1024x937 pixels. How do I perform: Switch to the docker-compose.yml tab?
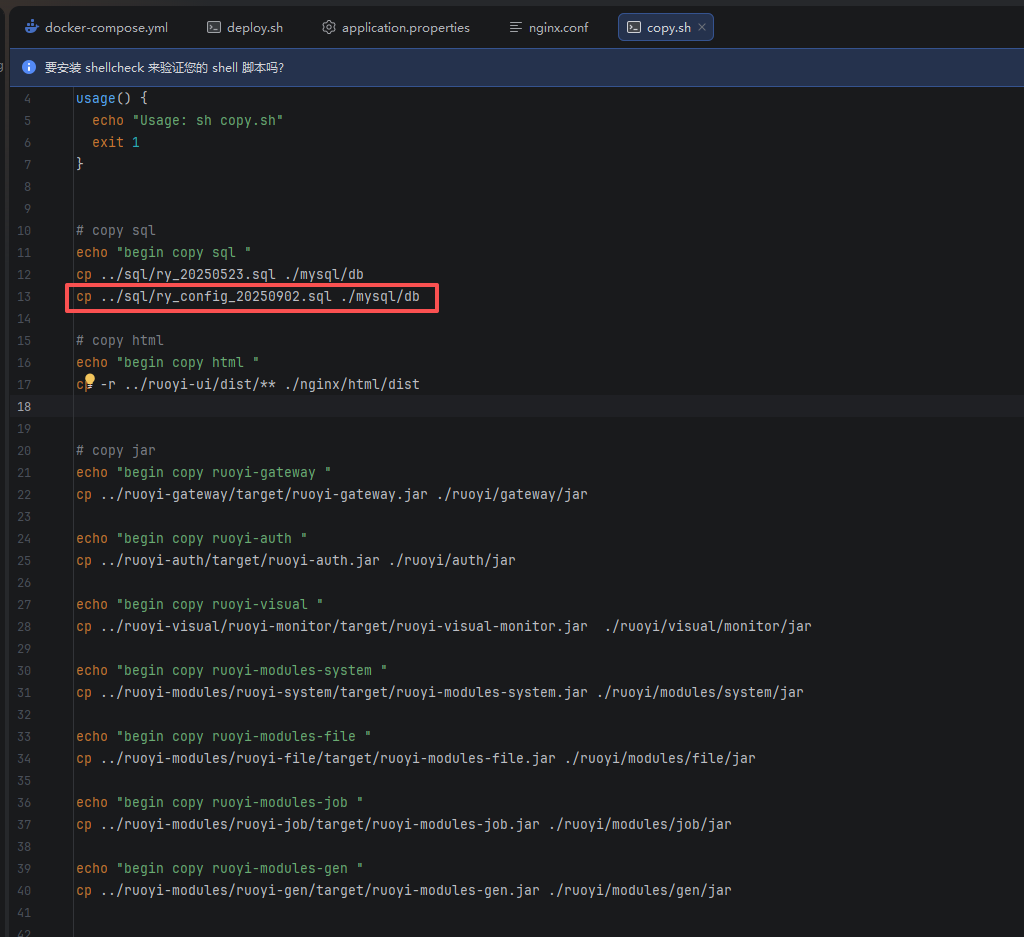[97, 27]
